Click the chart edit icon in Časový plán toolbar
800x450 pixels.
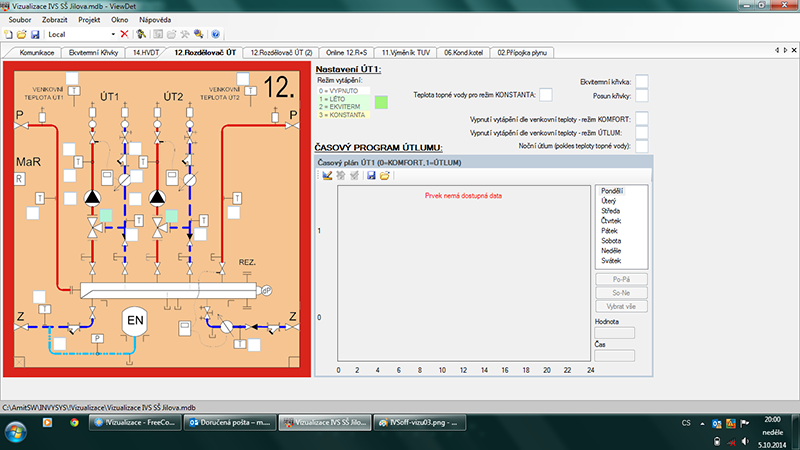tap(327, 176)
